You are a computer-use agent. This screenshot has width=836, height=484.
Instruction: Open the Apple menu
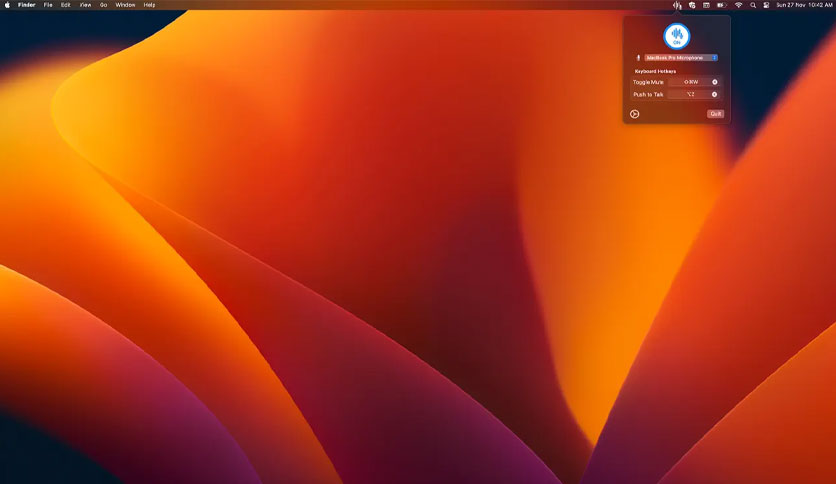pyautogui.click(x=7, y=5)
